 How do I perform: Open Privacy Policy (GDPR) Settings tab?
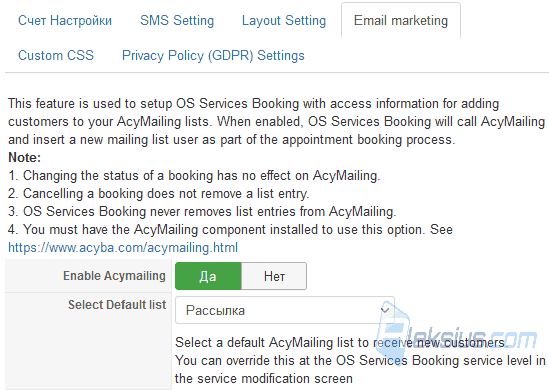(x=213, y=56)
